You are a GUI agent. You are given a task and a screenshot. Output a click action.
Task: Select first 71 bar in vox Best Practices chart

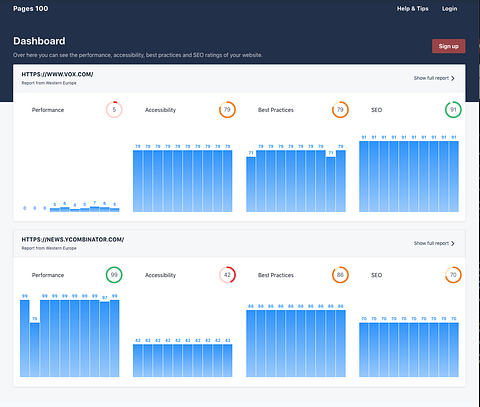[251, 184]
